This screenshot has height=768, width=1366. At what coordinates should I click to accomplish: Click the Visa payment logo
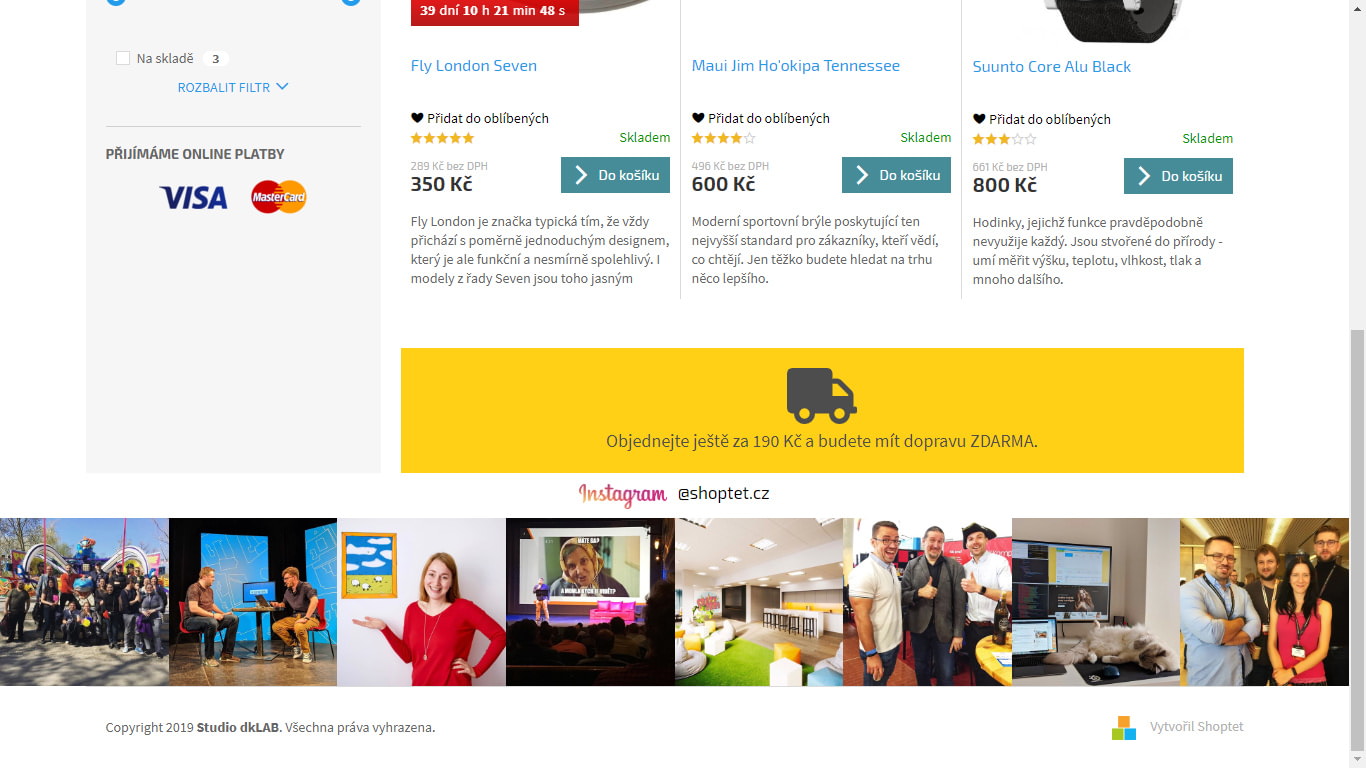pos(193,198)
